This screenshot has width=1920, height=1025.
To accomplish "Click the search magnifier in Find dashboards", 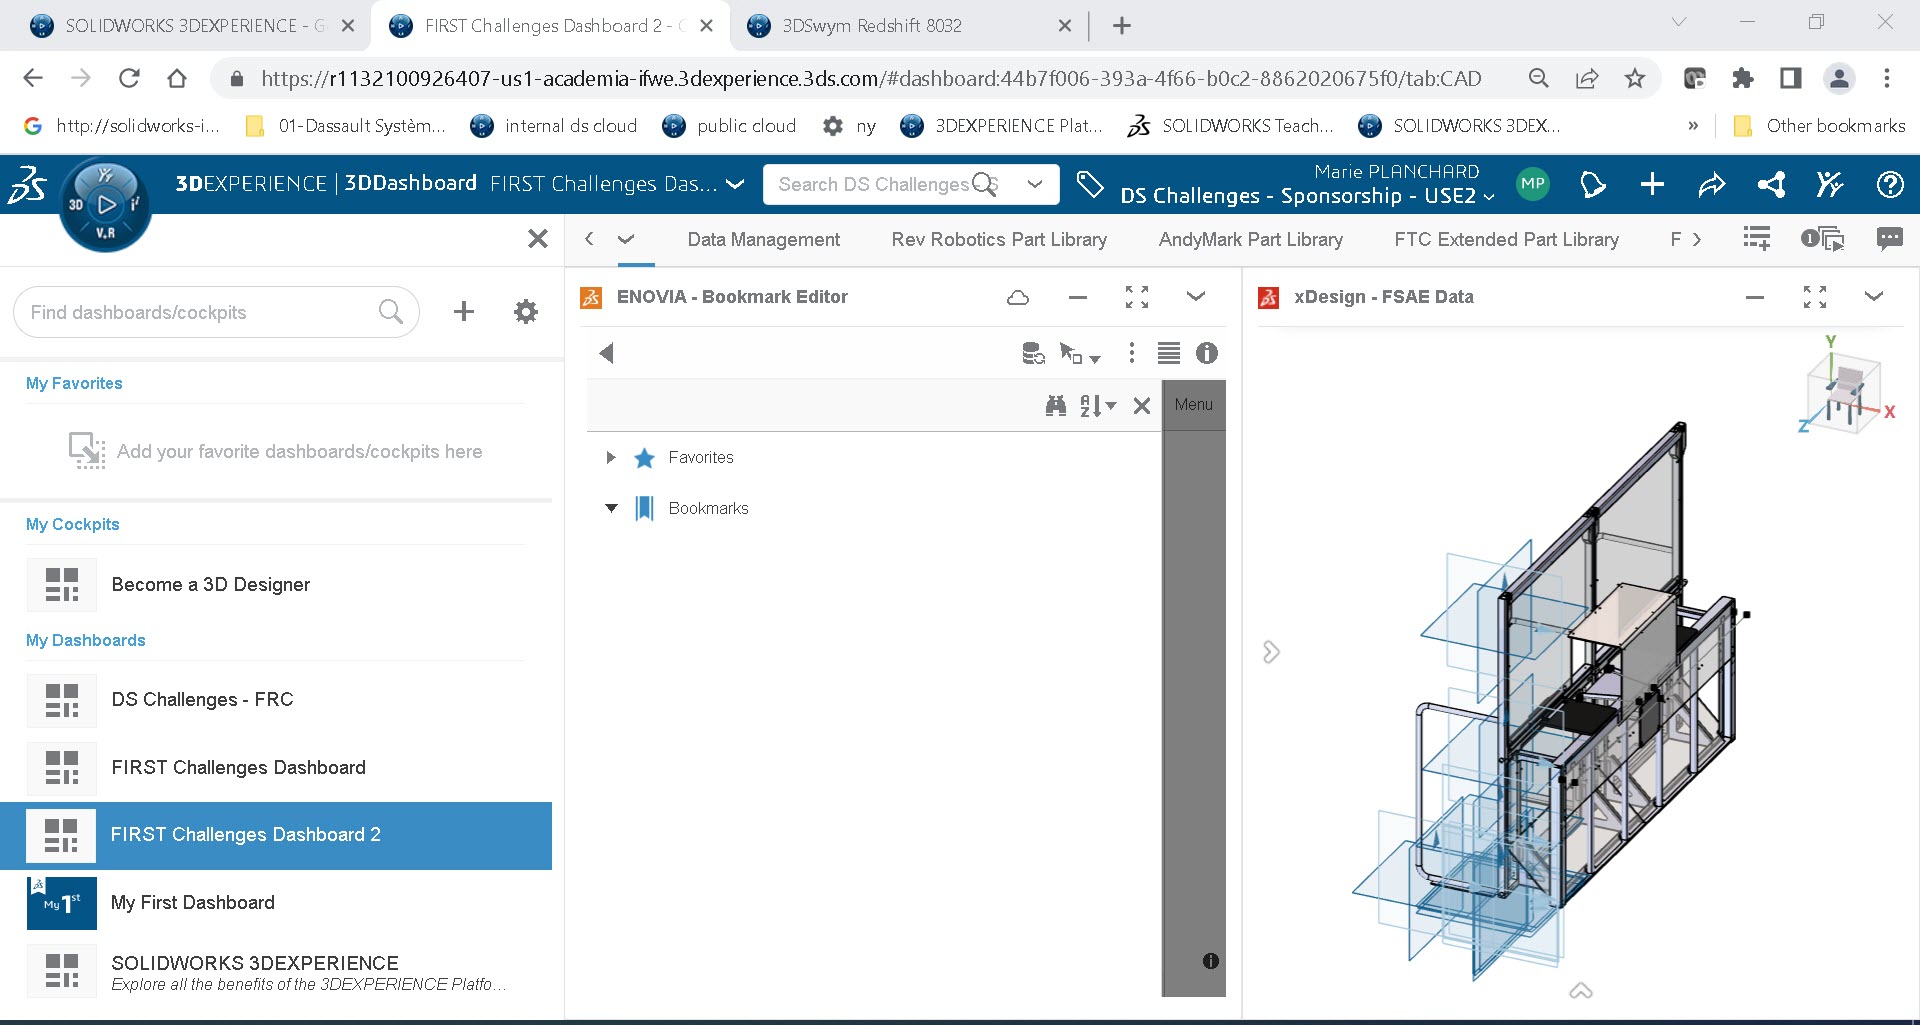I will pyautogui.click(x=391, y=312).
